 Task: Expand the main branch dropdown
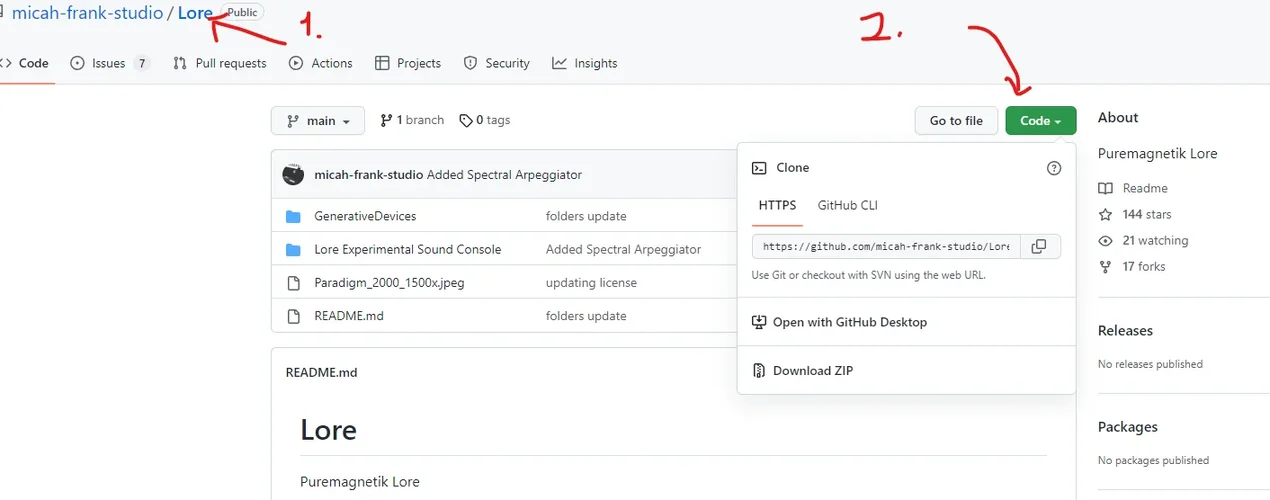[318, 121]
